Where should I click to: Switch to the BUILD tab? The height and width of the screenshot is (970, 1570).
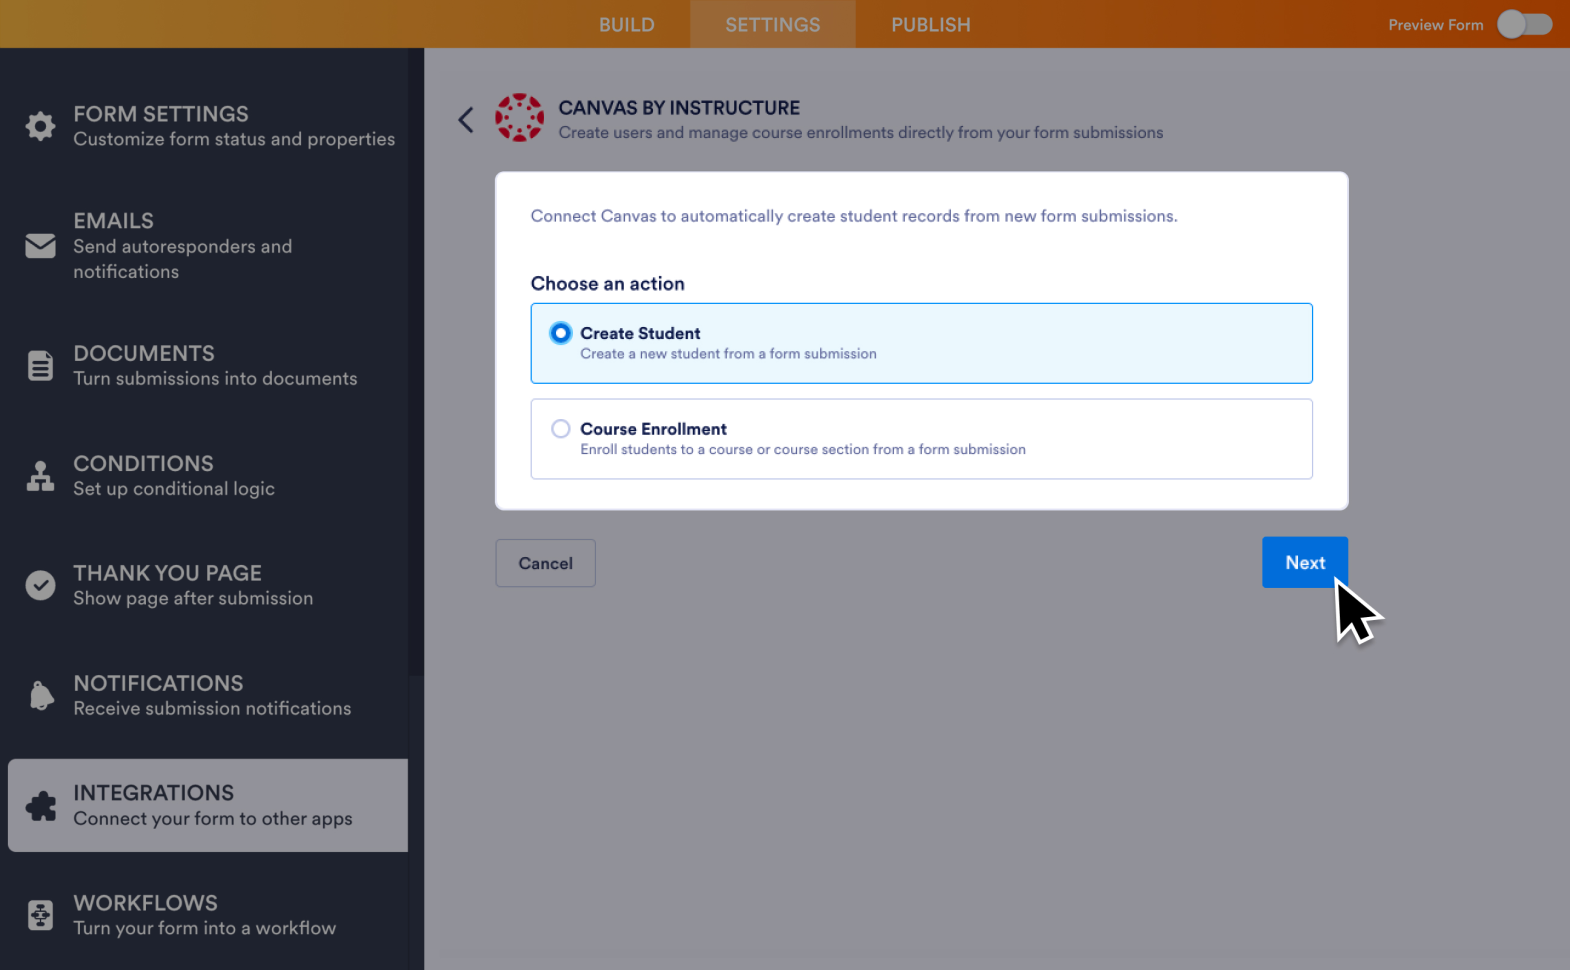pyautogui.click(x=627, y=24)
